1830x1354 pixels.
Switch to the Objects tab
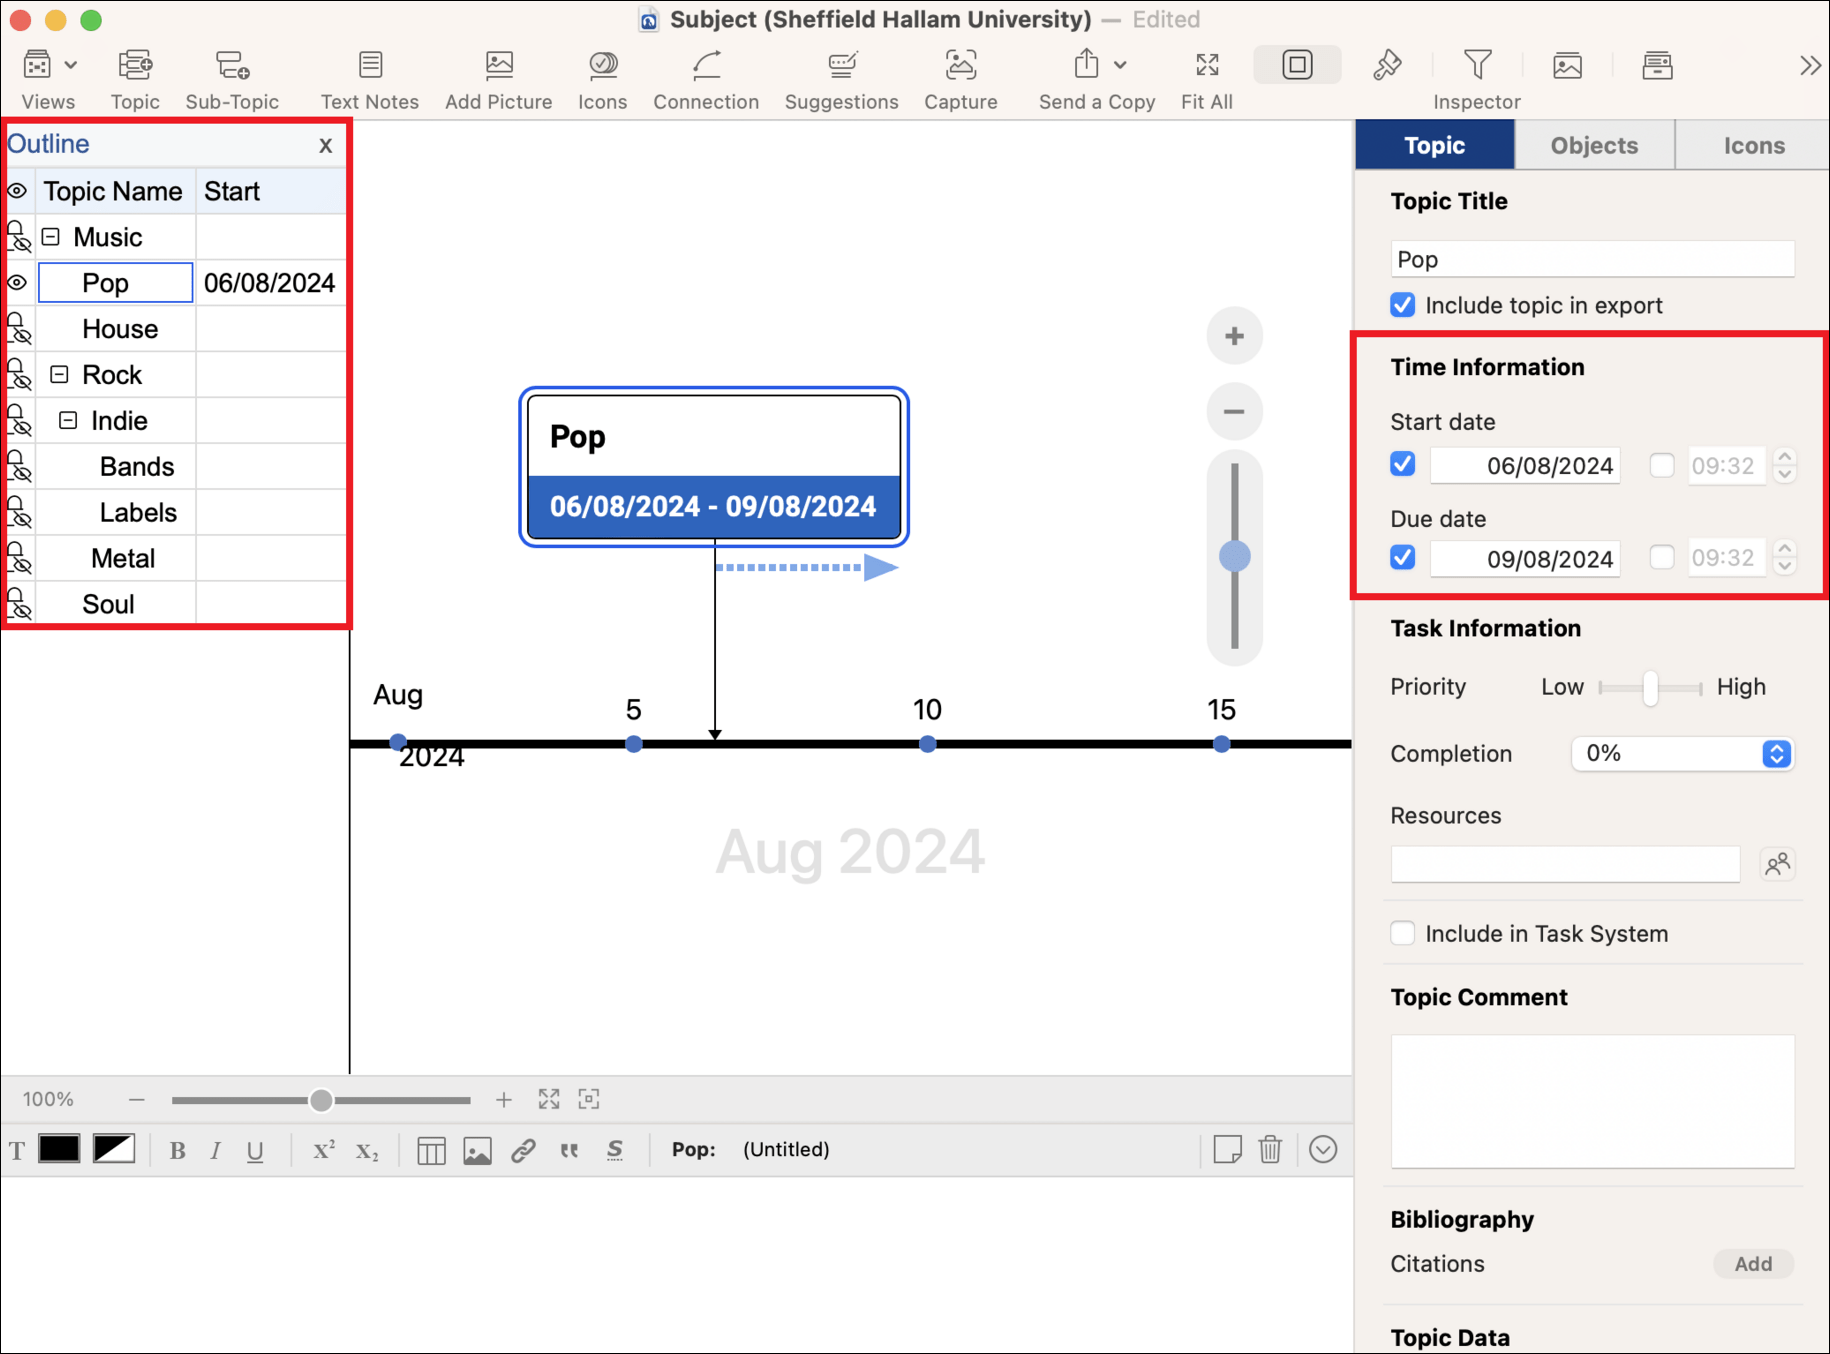pyautogui.click(x=1594, y=146)
